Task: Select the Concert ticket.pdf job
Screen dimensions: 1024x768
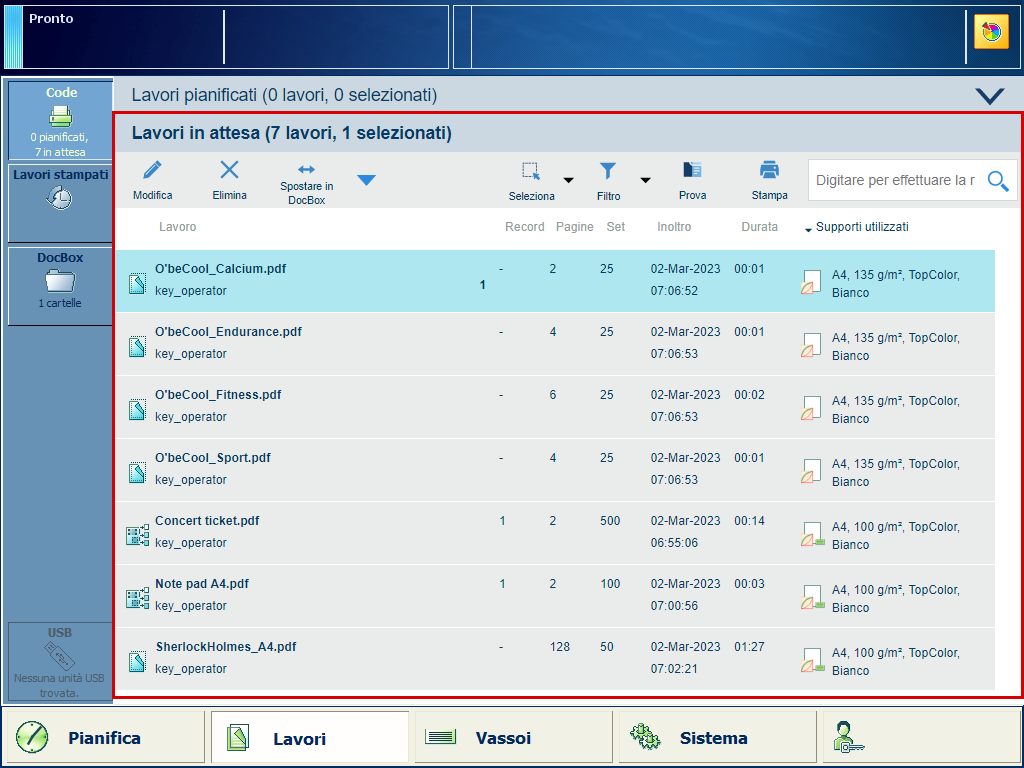Action: [555, 533]
